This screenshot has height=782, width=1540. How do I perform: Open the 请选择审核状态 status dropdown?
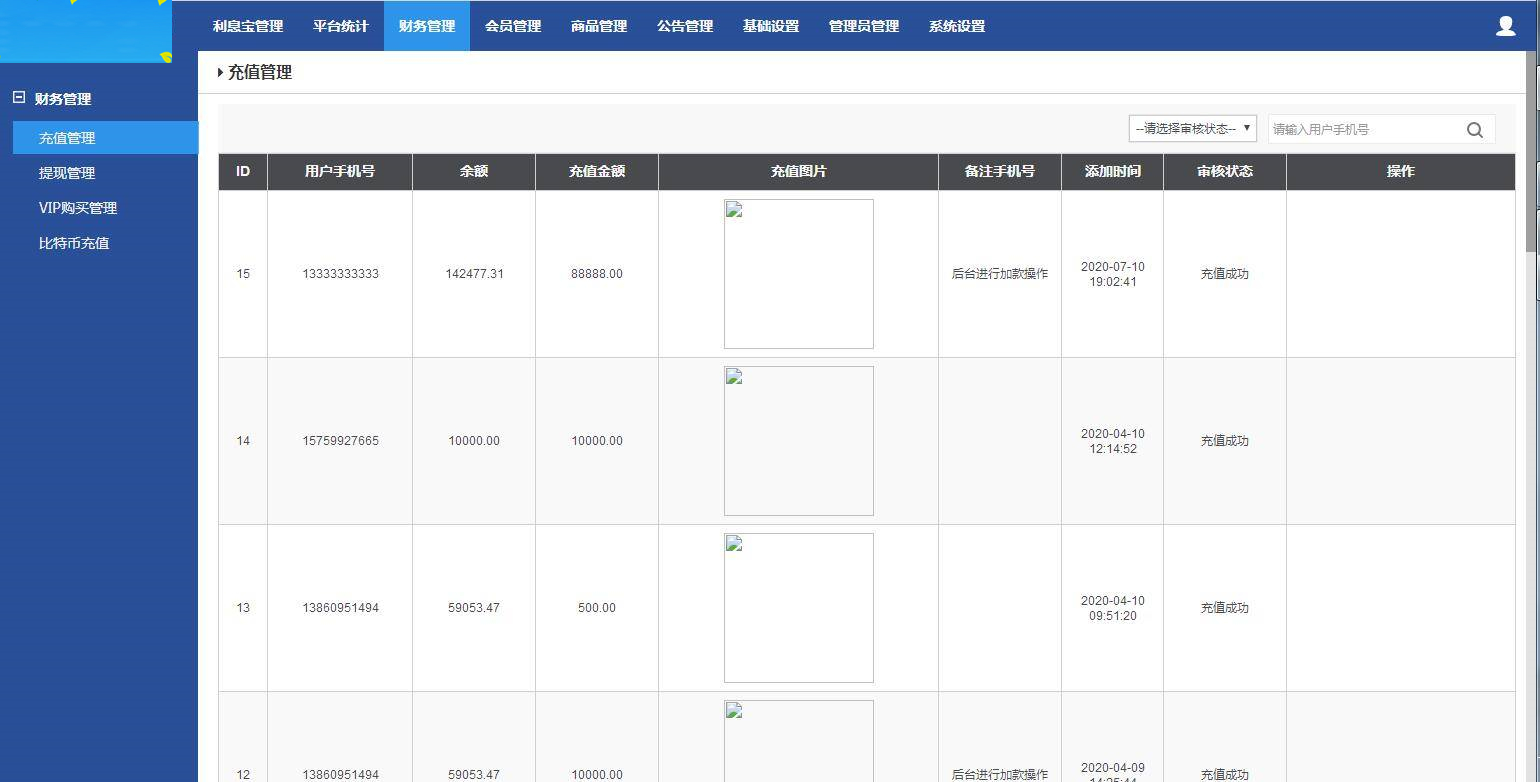click(1192, 128)
